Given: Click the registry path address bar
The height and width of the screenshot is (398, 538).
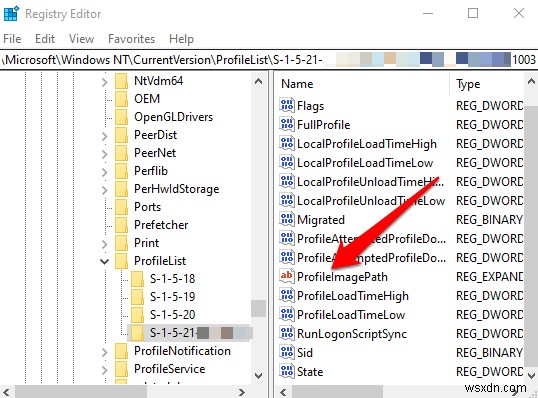Looking at the screenshot, I should (269, 60).
